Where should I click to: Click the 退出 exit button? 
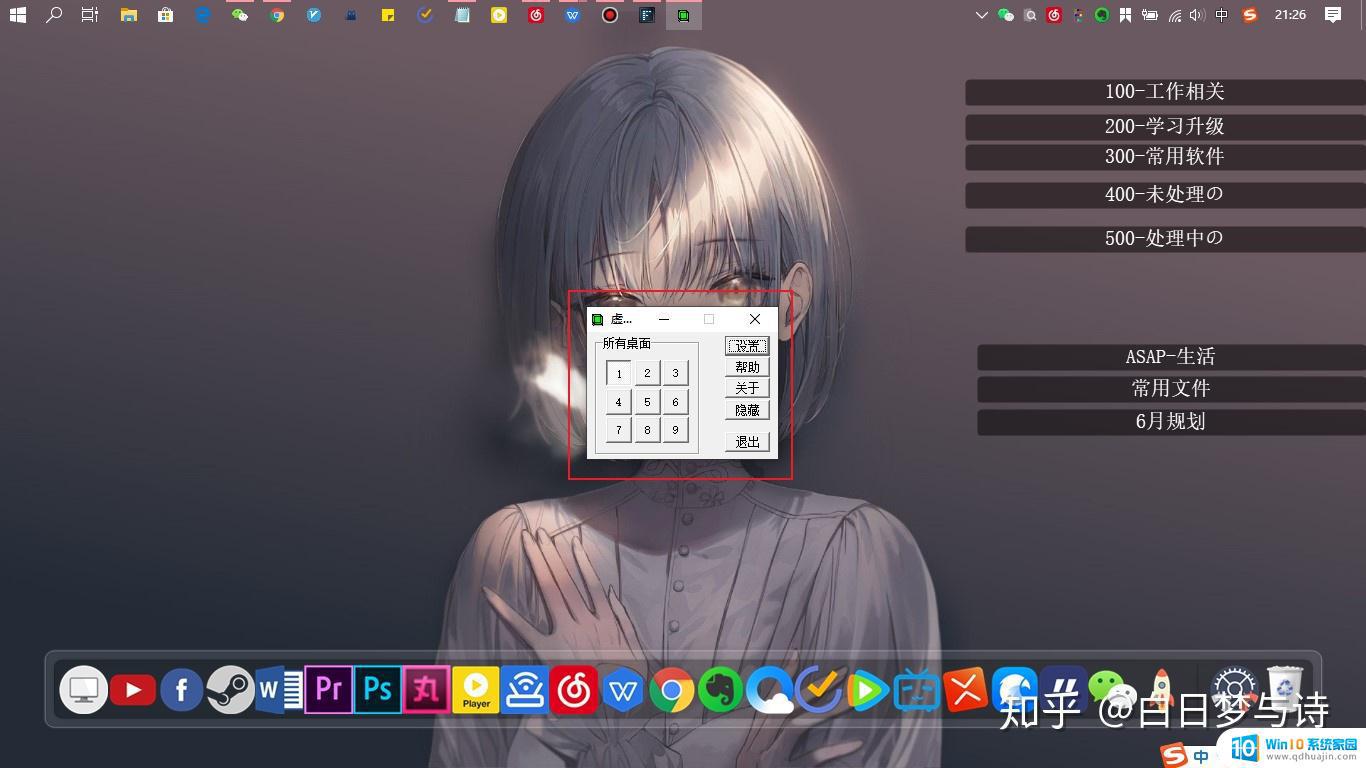click(x=747, y=442)
